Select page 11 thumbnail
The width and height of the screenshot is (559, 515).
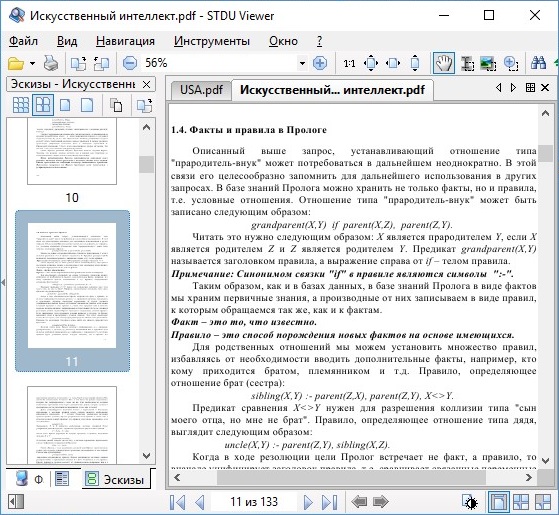click(x=72, y=290)
